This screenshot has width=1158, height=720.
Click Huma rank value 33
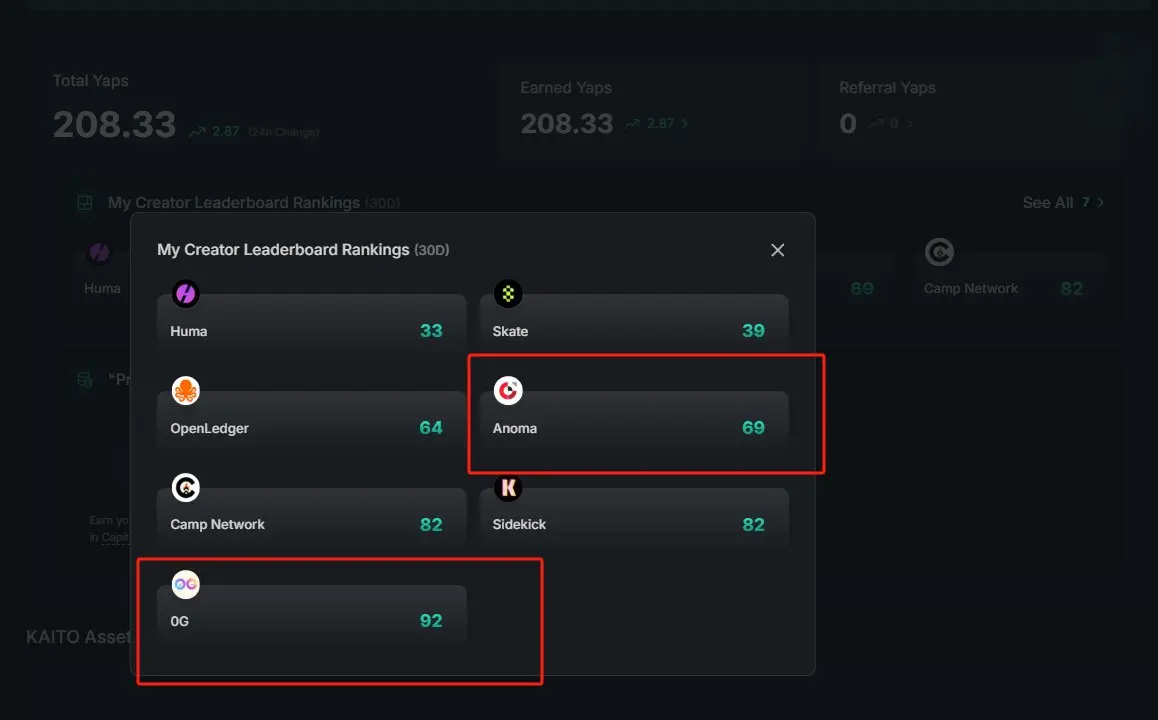pos(431,331)
